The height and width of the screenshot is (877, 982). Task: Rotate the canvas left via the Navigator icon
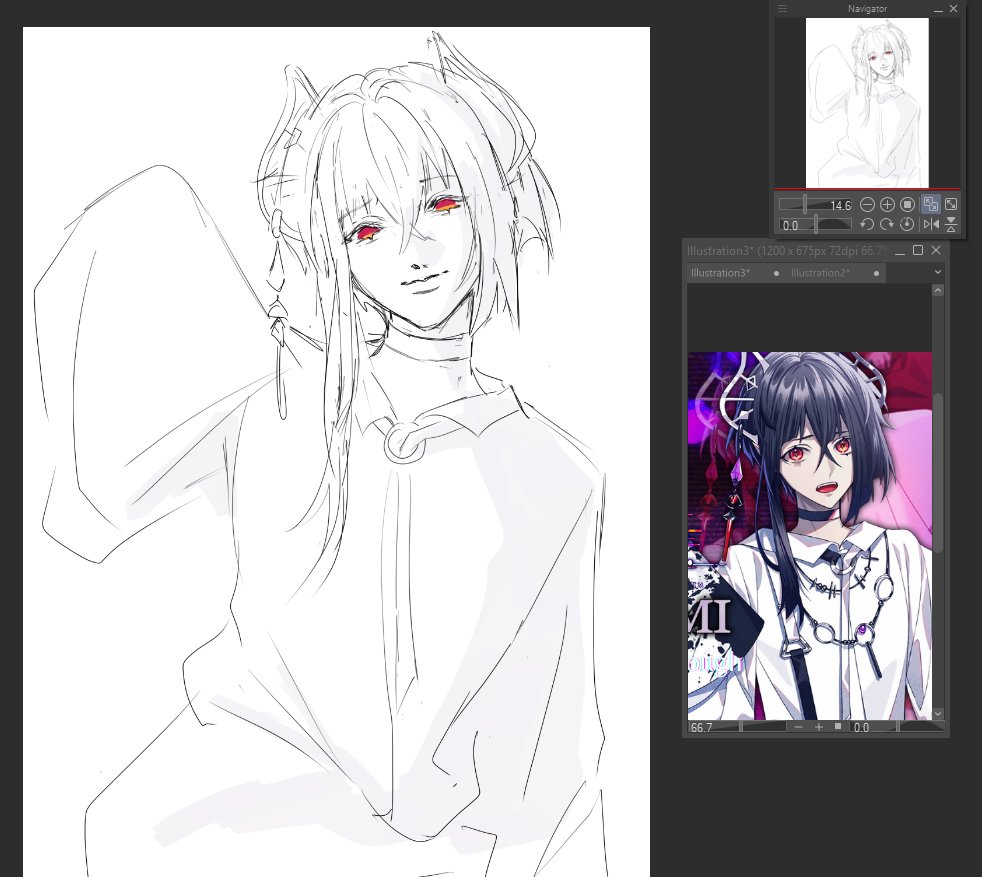point(867,223)
